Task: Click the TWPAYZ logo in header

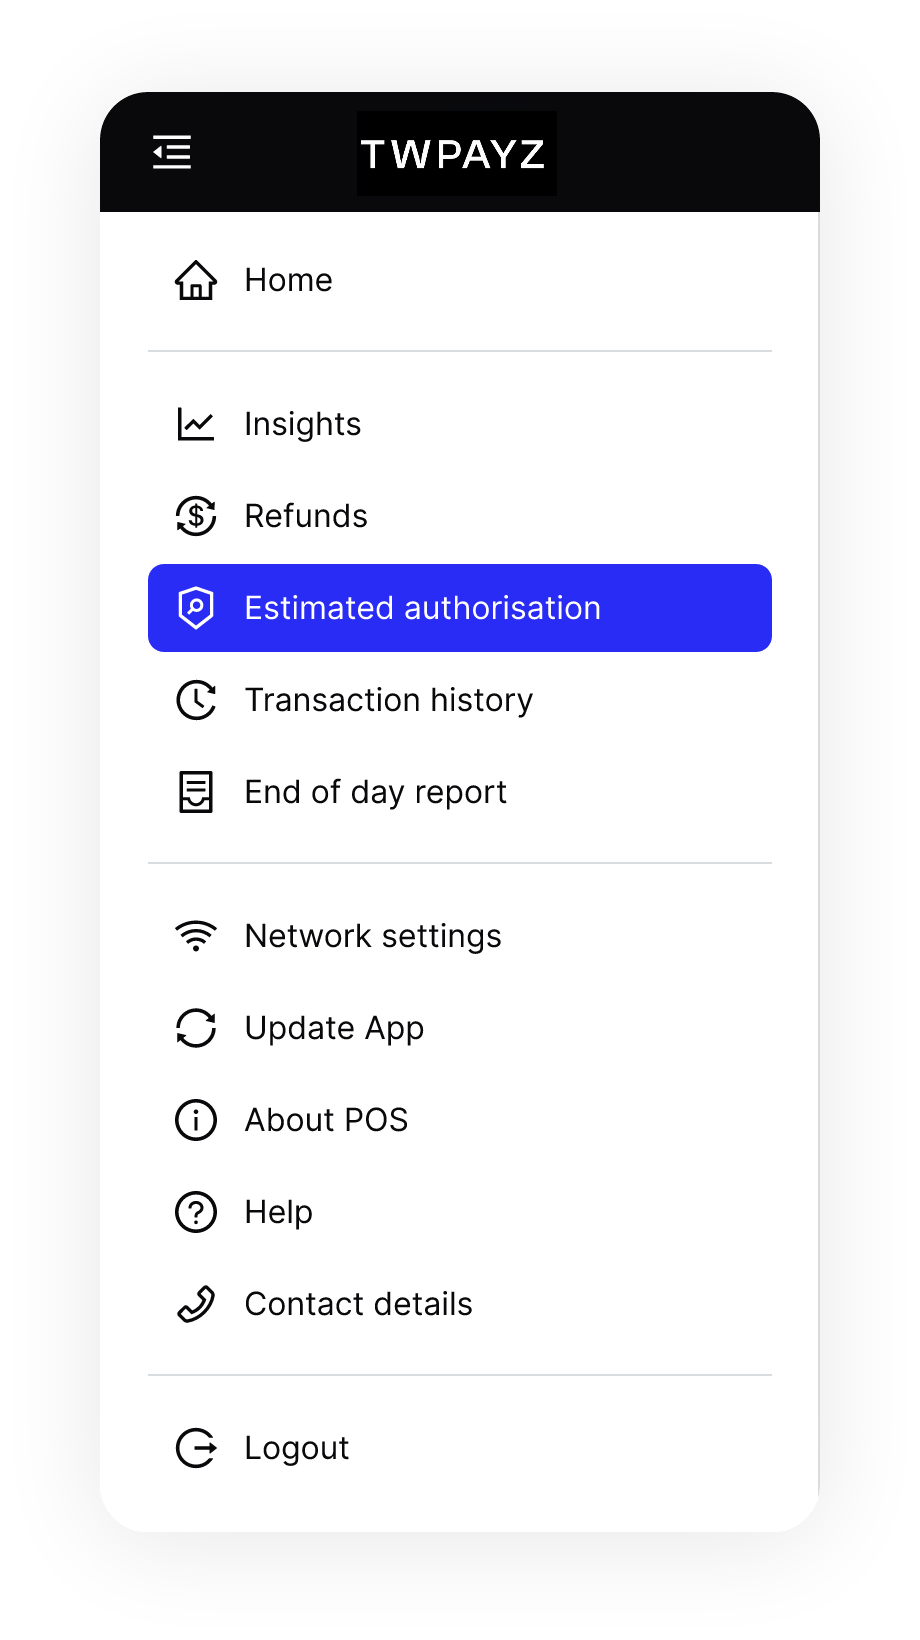Action: (x=457, y=153)
